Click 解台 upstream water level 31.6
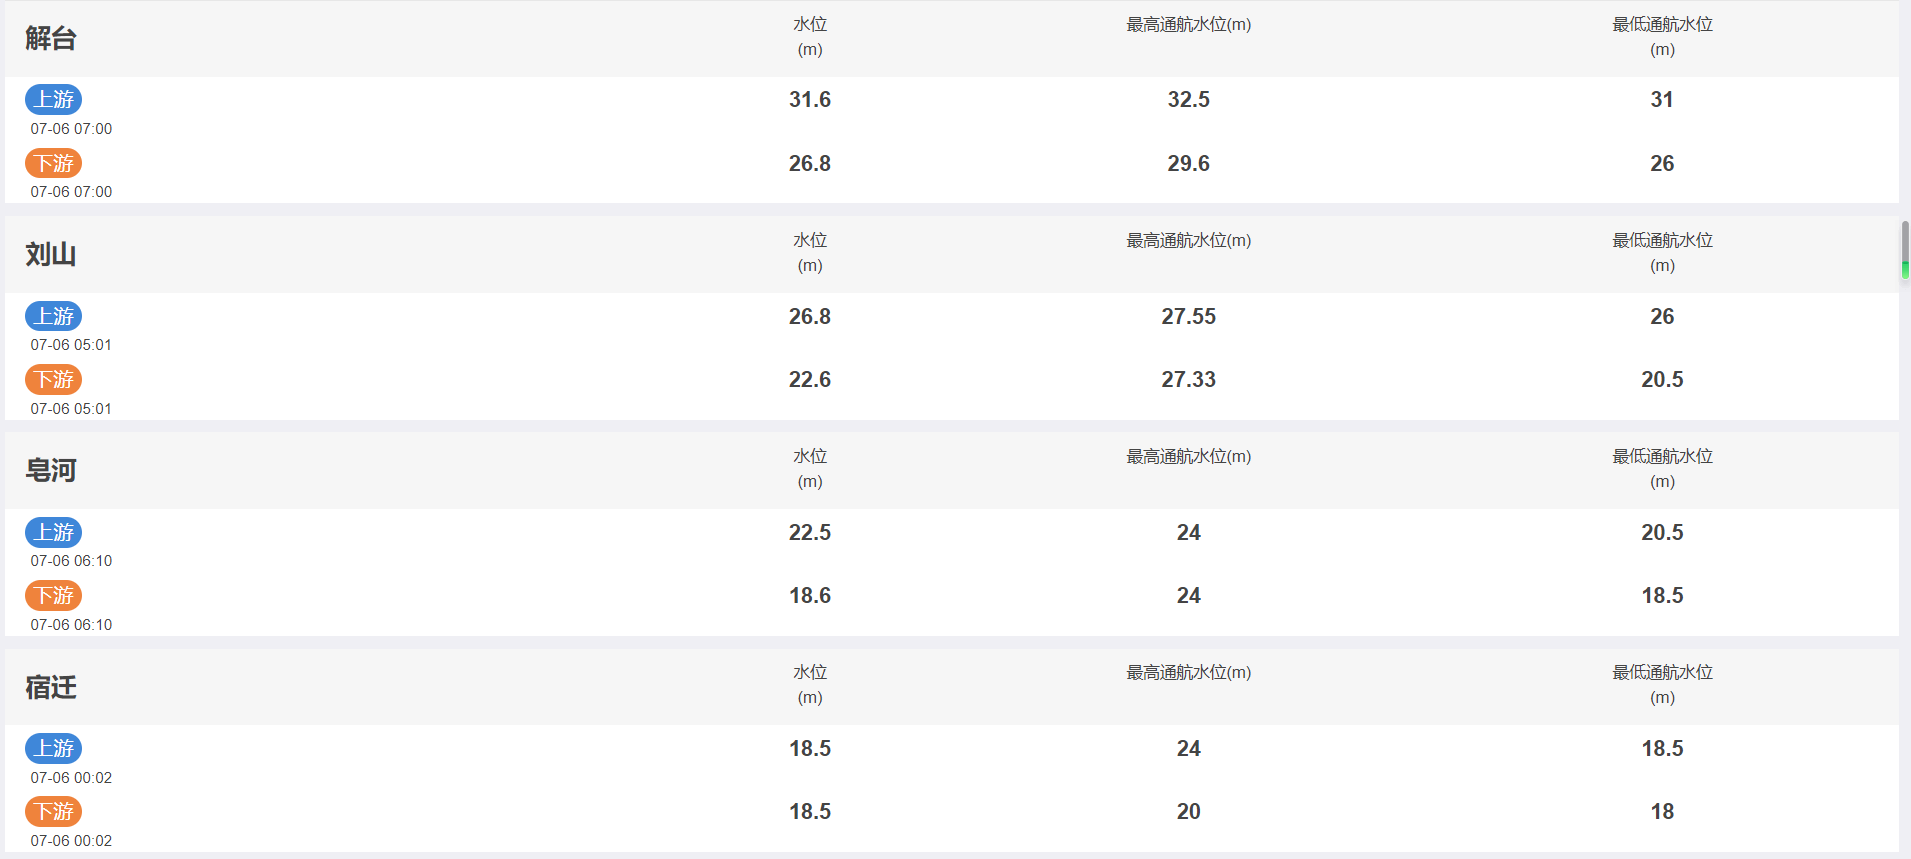The height and width of the screenshot is (859, 1911). click(x=810, y=100)
